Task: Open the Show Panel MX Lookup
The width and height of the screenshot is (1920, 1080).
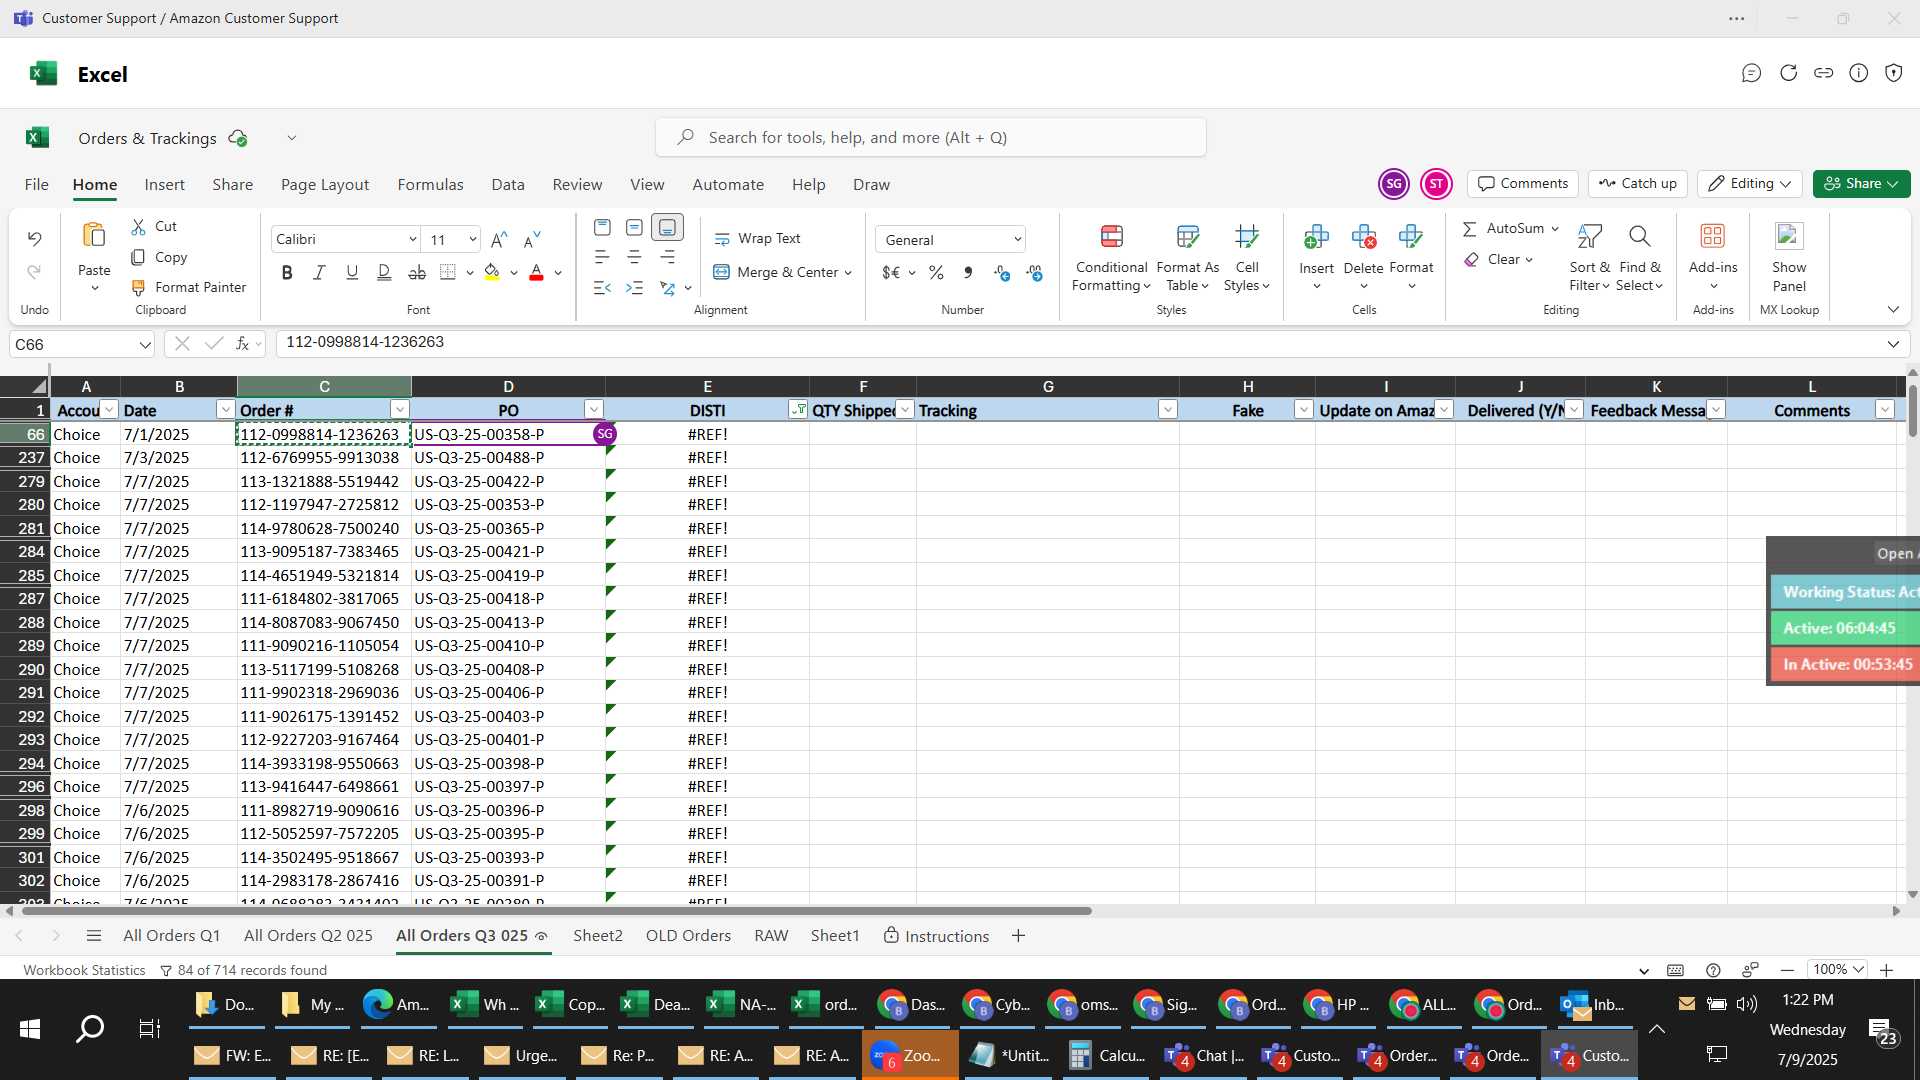Action: (x=1788, y=256)
